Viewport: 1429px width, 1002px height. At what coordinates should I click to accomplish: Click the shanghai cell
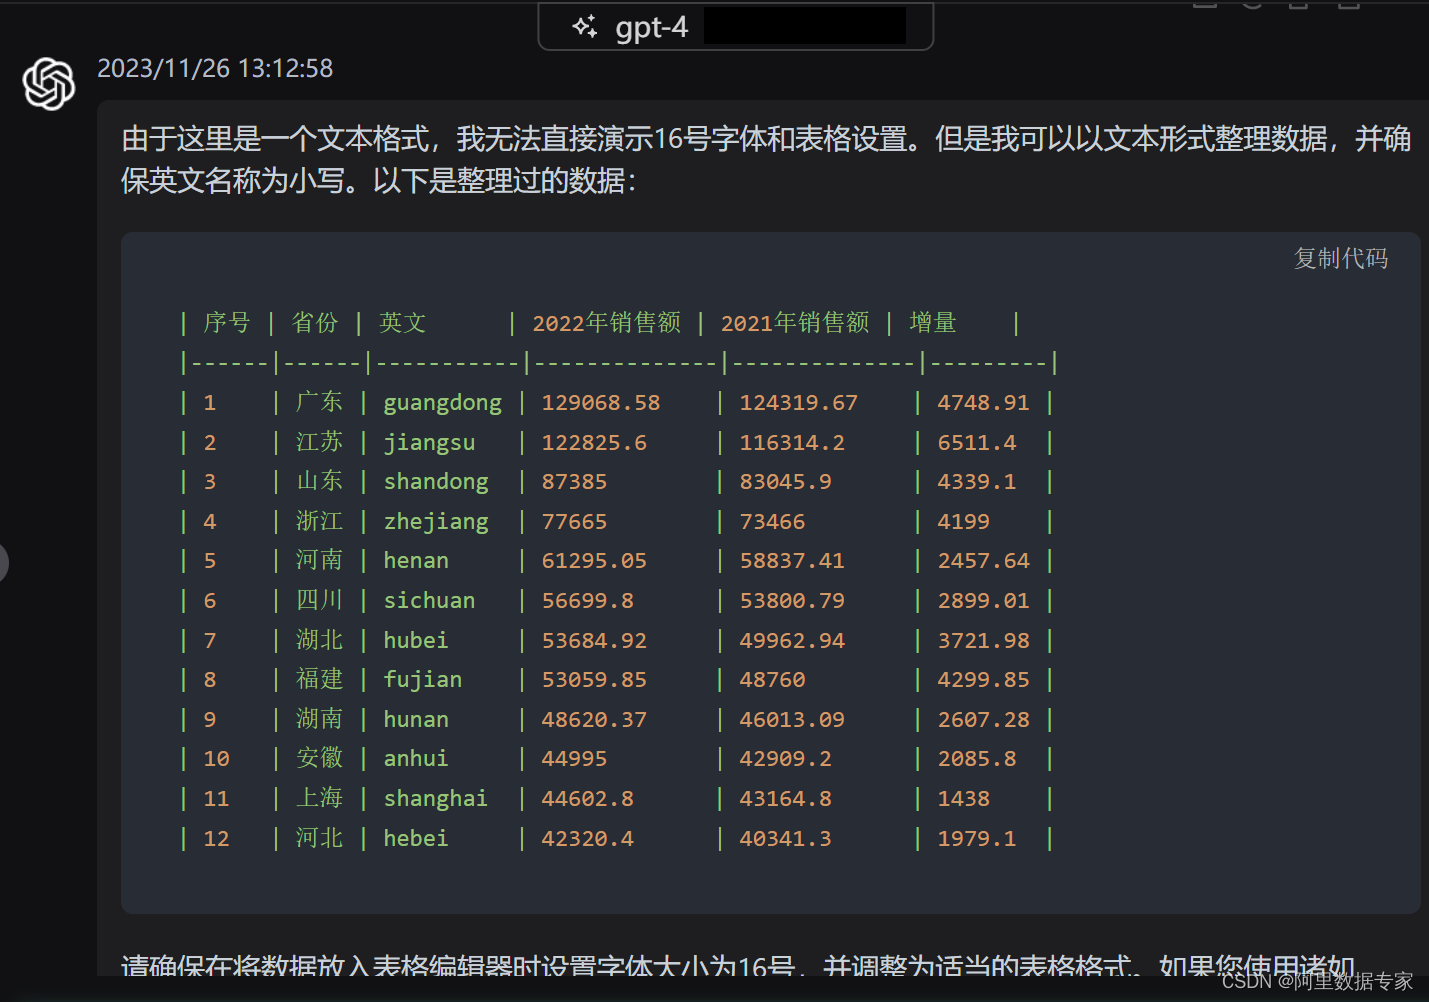pos(436,799)
